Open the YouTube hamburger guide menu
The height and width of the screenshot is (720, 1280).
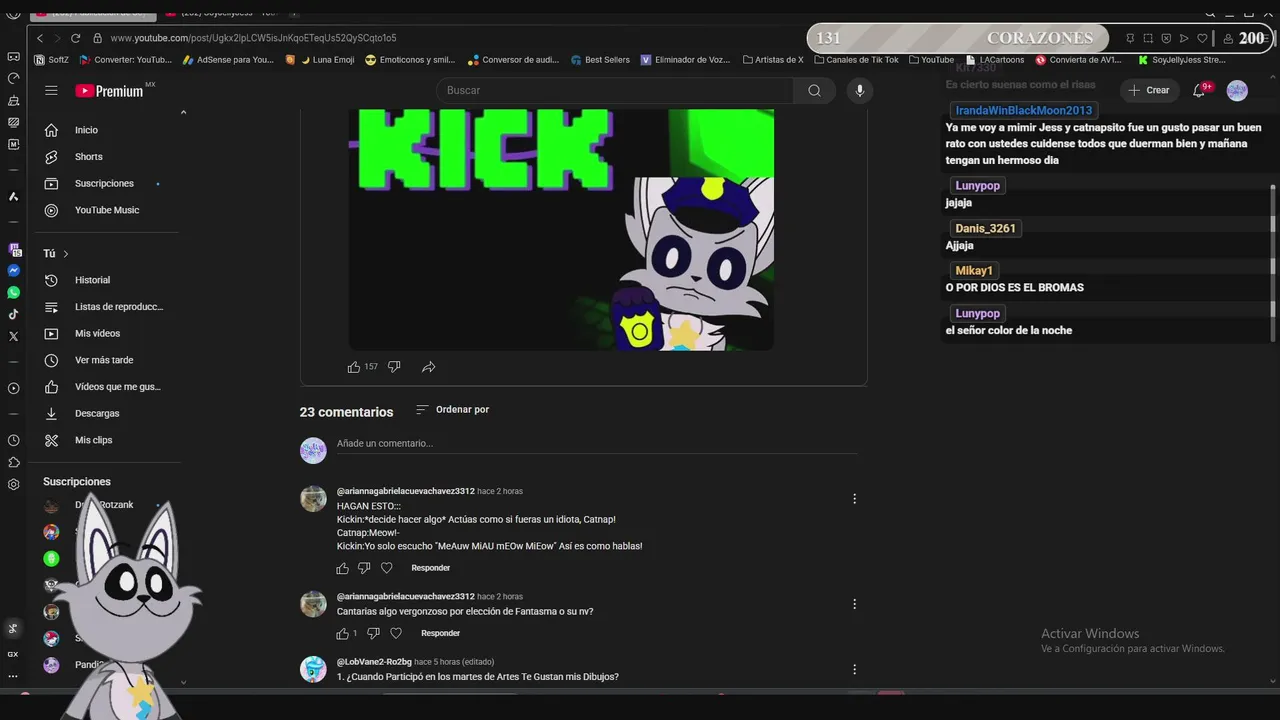tap(51, 90)
